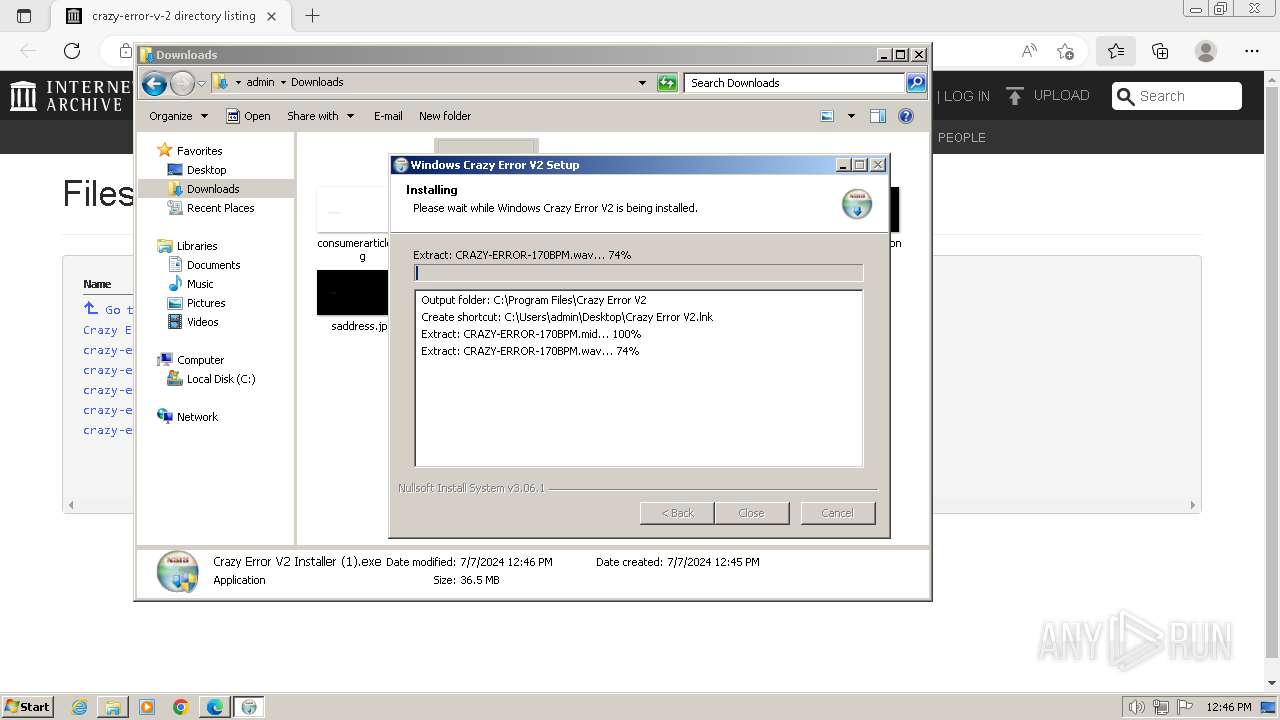This screenshot has height=720, width=1280.
Task: Click the Explorer search magnifier icon
Action: click(916, 83)
